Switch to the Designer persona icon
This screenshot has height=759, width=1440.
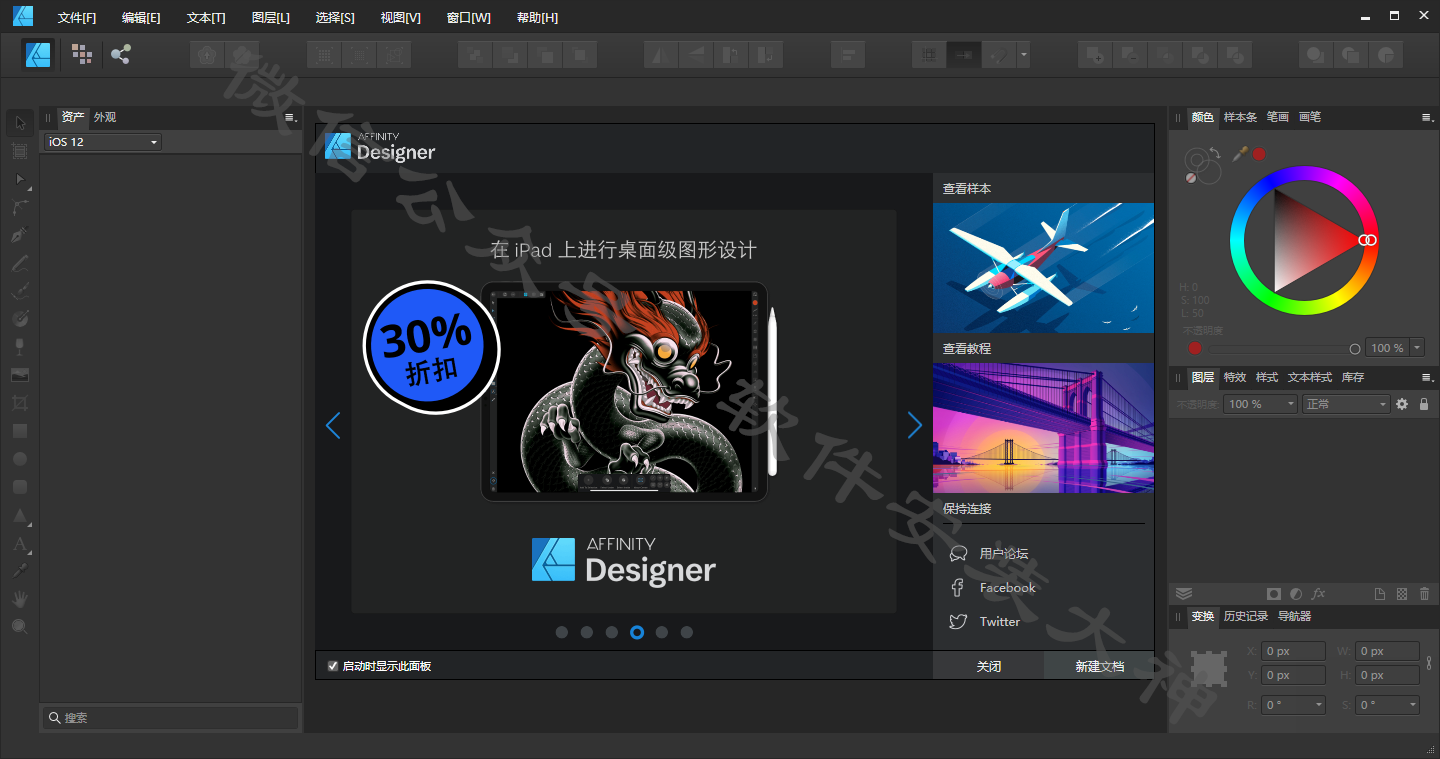point(39,54)
